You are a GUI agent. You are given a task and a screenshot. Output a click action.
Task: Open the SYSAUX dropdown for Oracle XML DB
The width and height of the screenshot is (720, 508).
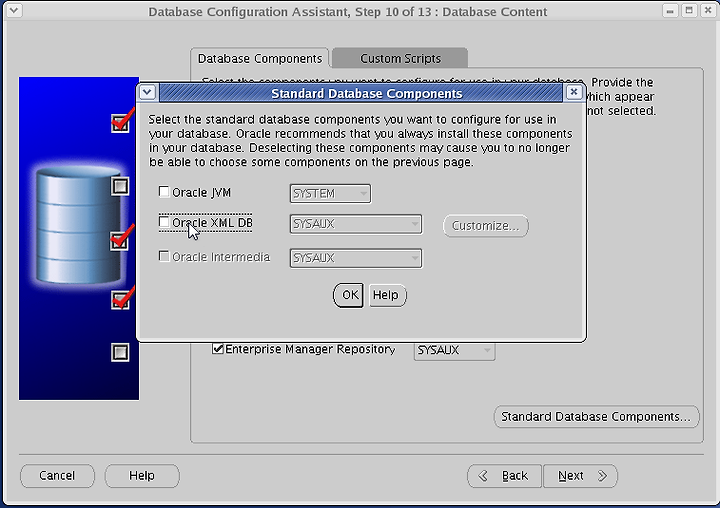(356, 224)
